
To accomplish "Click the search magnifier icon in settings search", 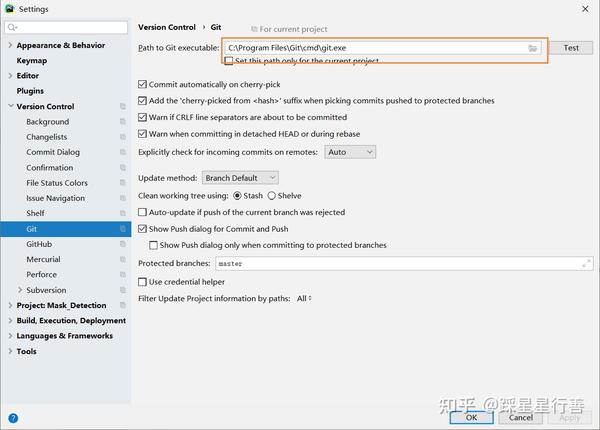I will pos(12,27).
